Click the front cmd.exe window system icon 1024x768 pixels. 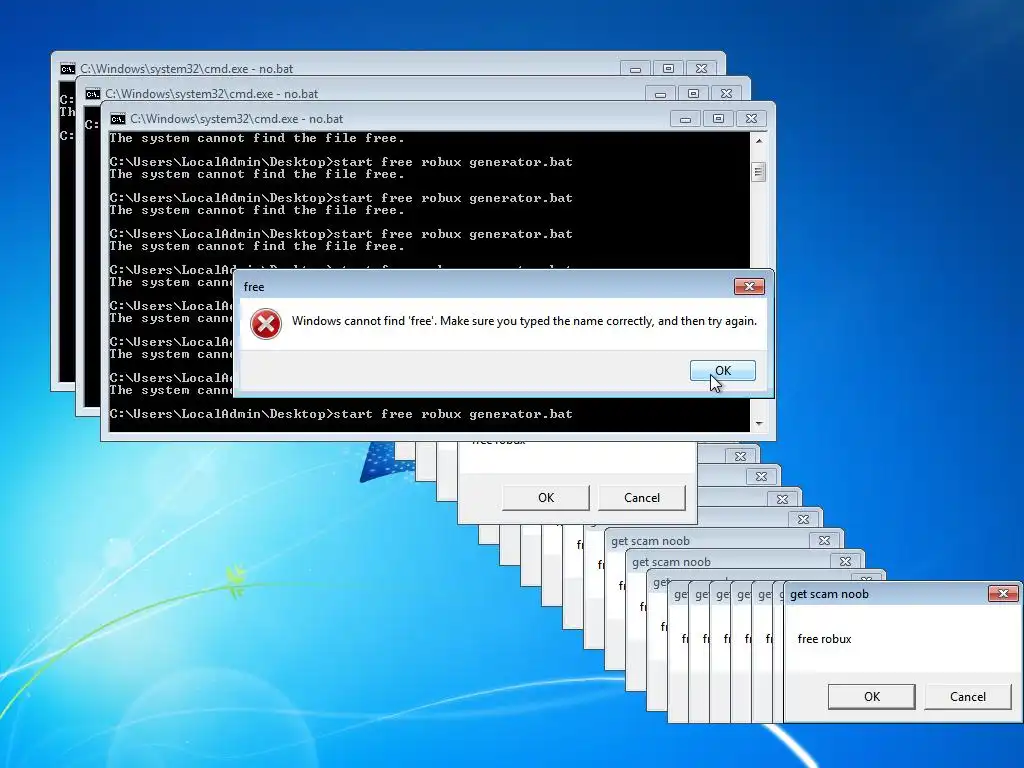pos(118,119)
